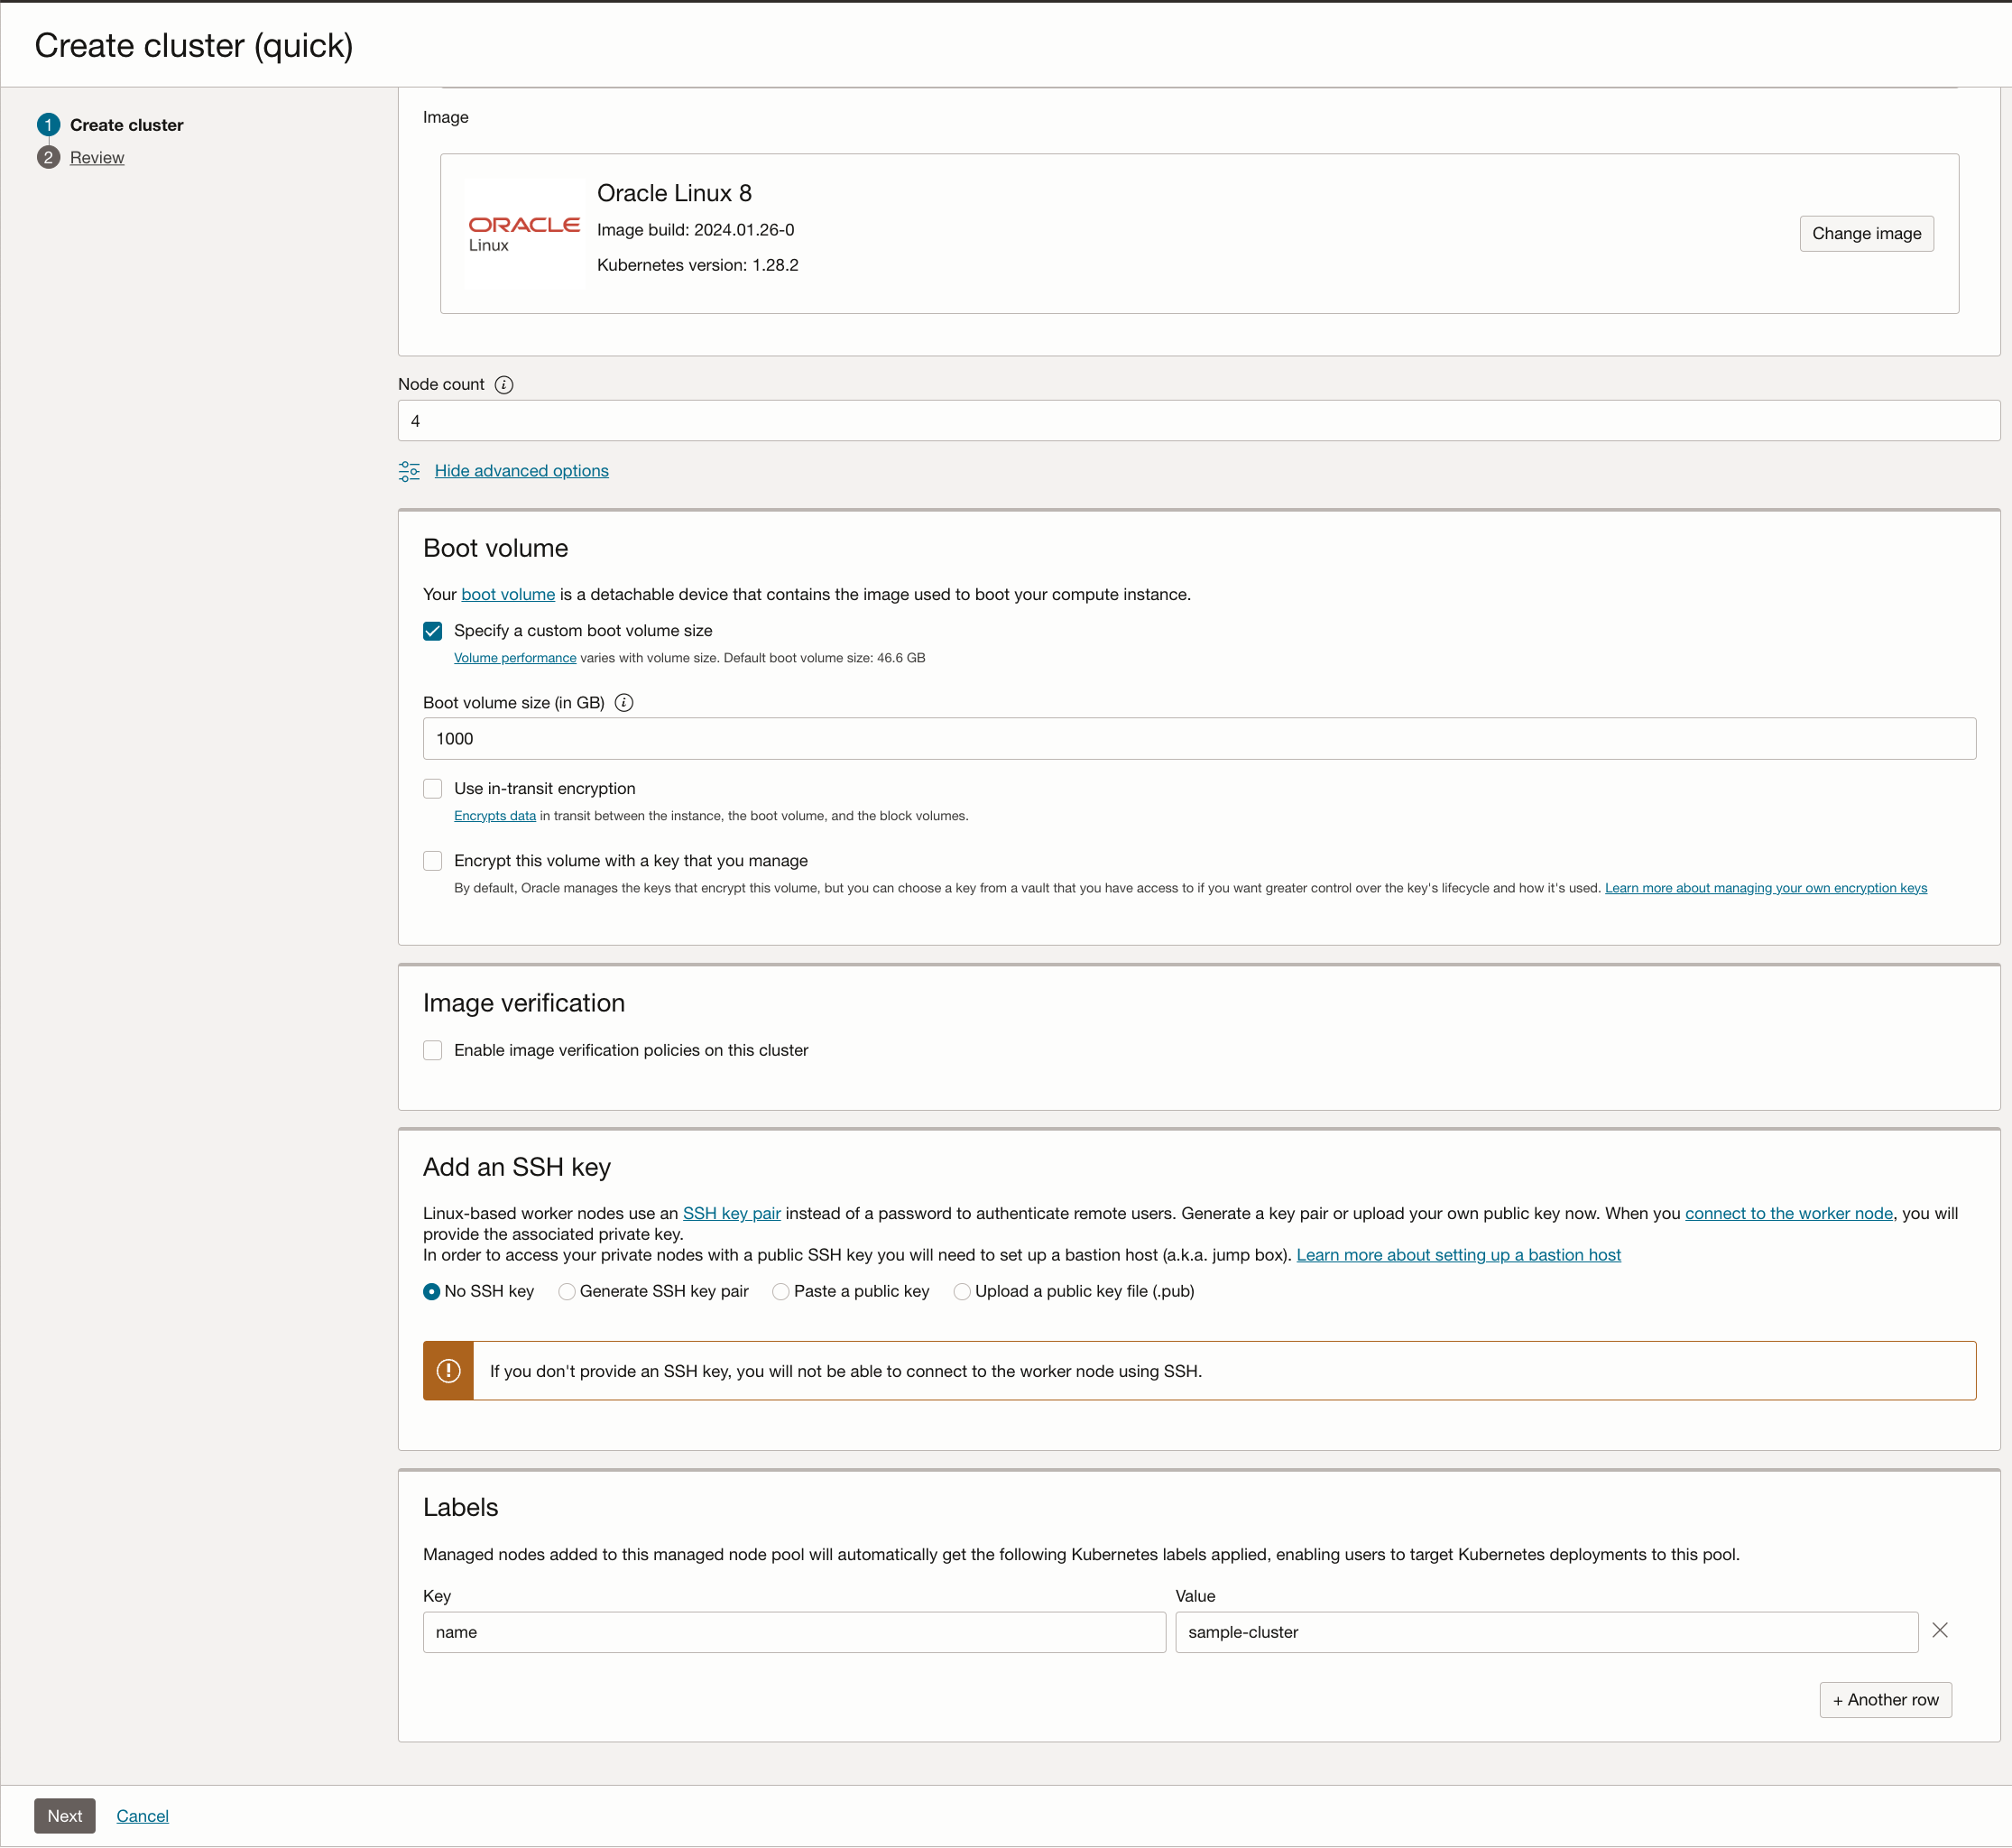Click the Remove label row X icon
Viewport: 2012px width, 1848px height.
pyautogui.click(x=1940, y=1629)
